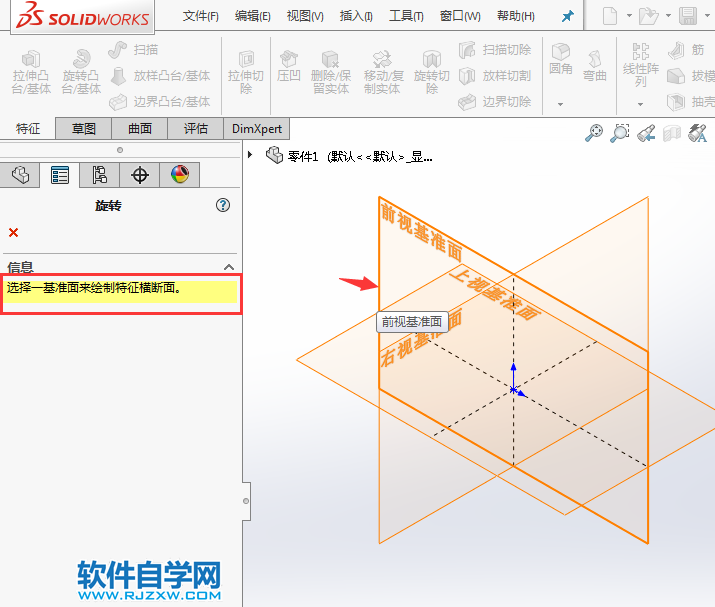Image resolution: width=715 pixels, height=607 pixels.
Task: Click the New document icon
Action: 610,16
